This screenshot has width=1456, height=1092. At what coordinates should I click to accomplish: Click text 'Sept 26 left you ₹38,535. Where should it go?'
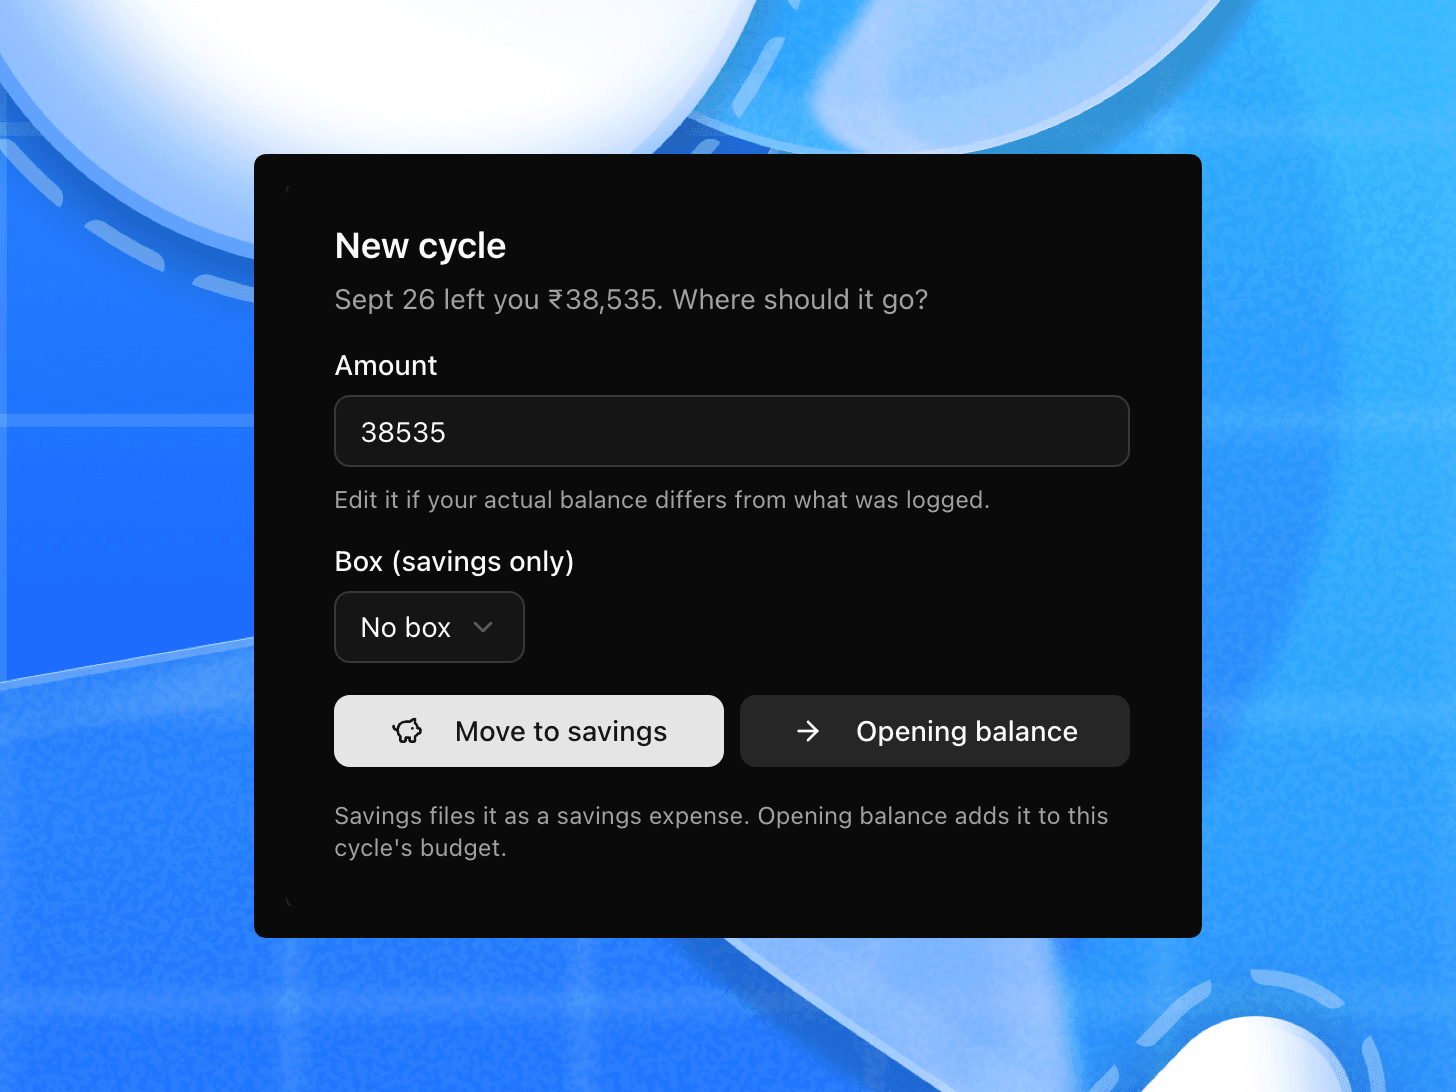(631, 300)
